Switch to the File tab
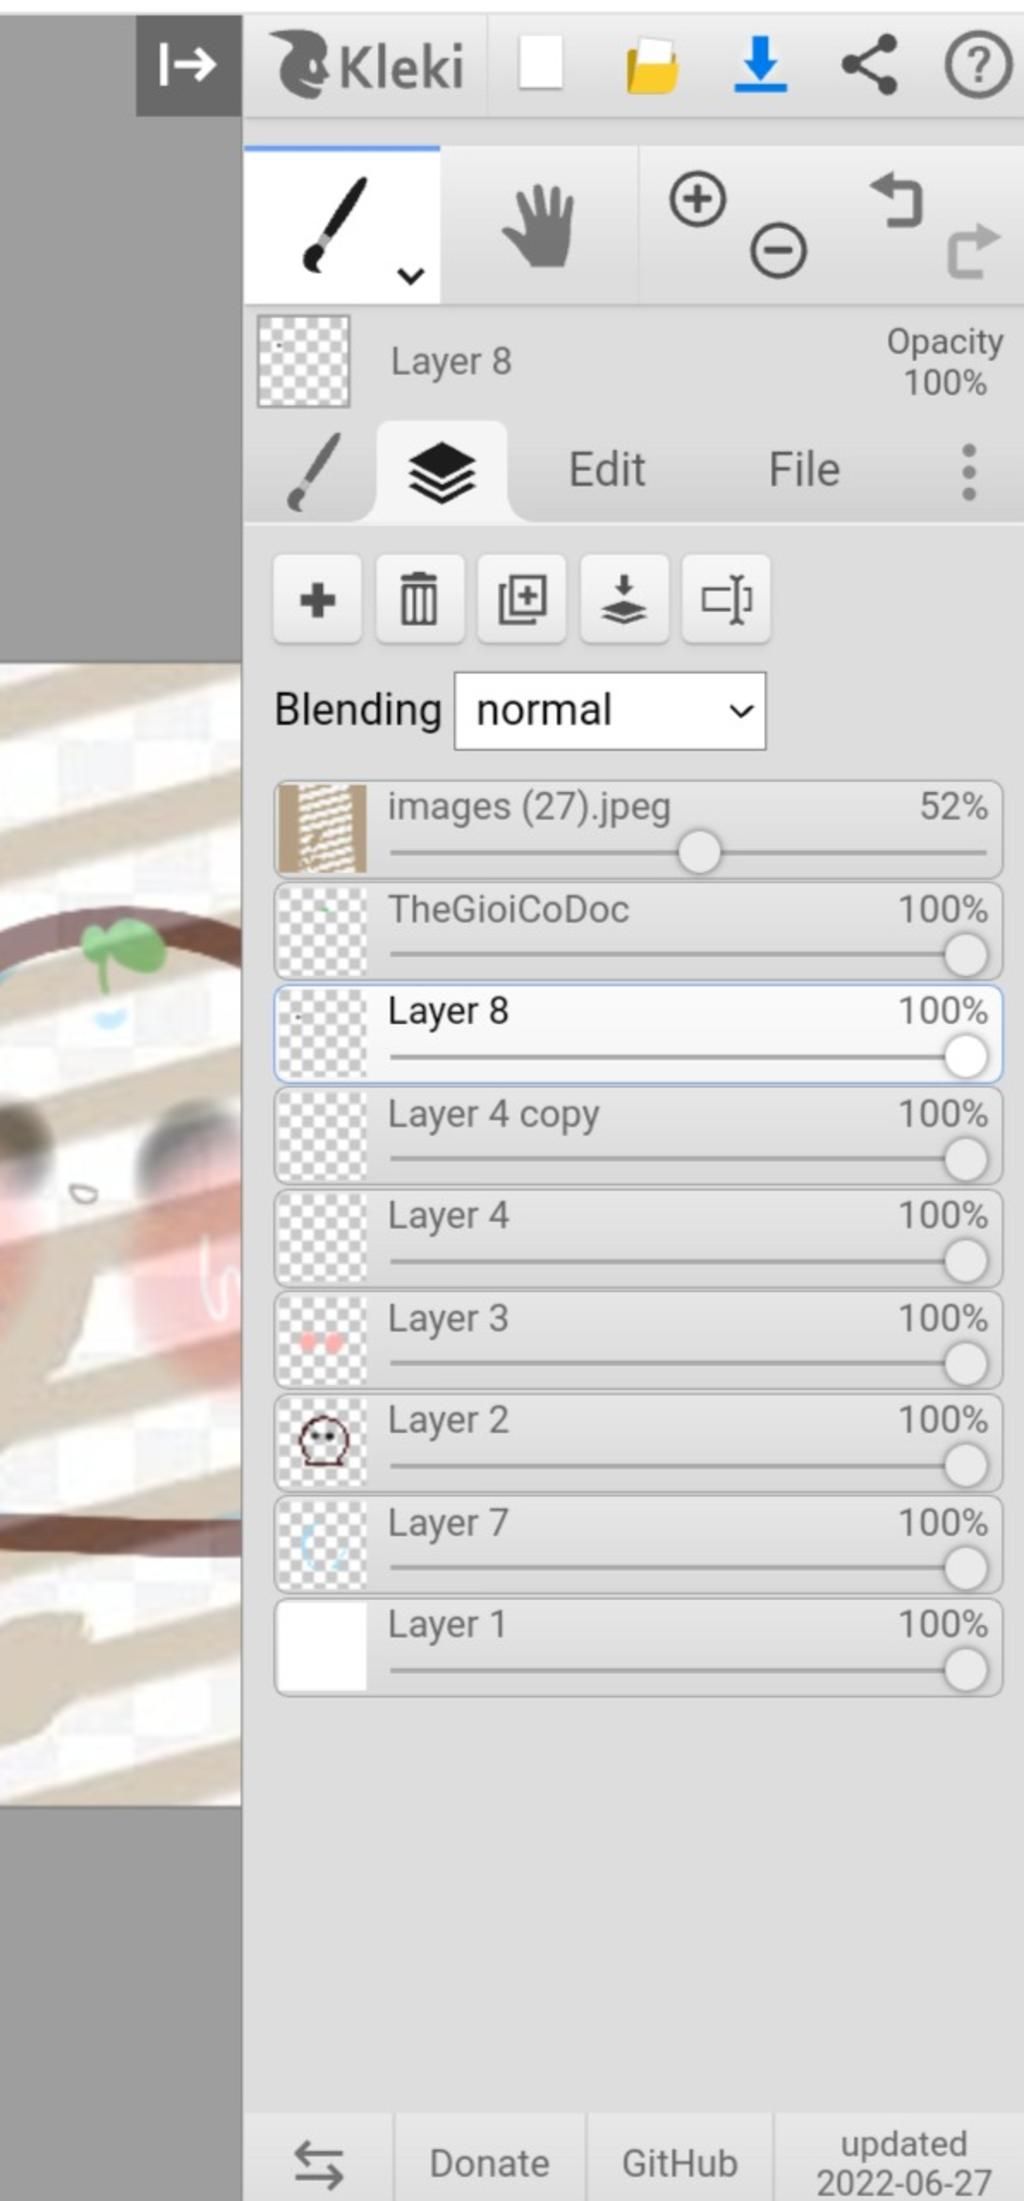Viewport: 1024px width, 2201px height. [x=803, y=470]
